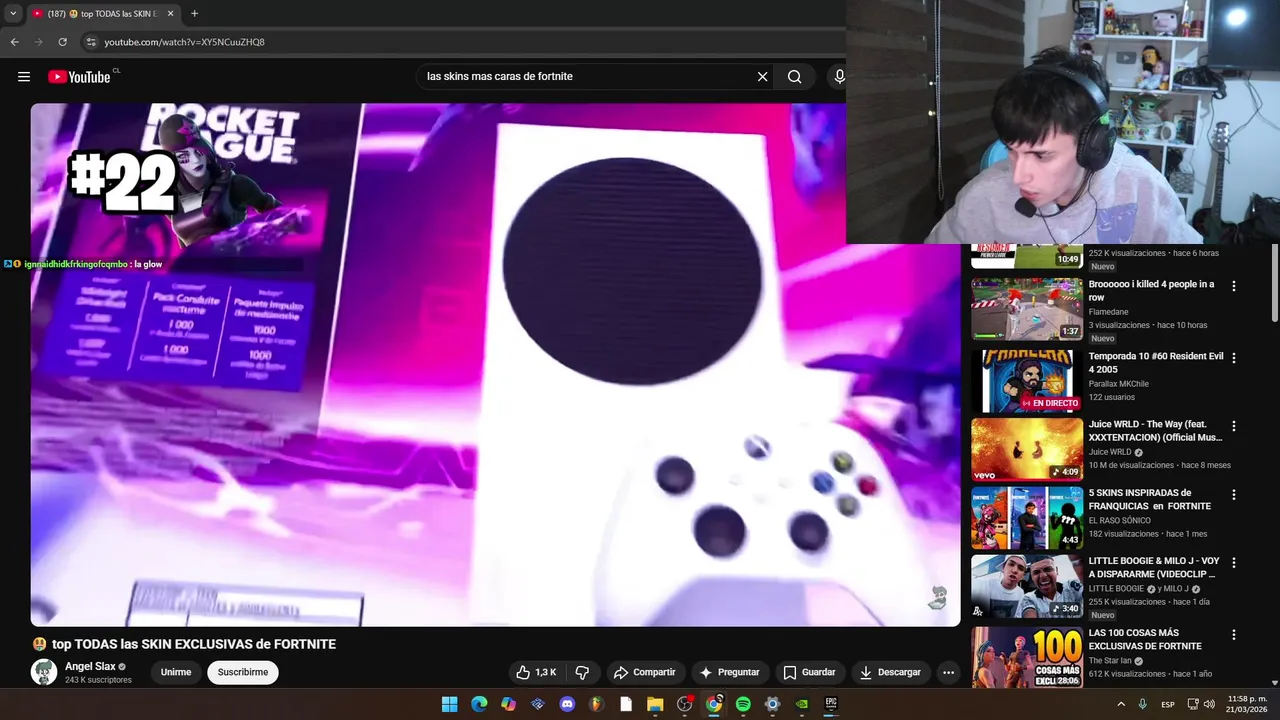Open options for 'LITTLE BOOGIE & MILO J' video
This screenshot has width=1280, height=720.
1233,563
